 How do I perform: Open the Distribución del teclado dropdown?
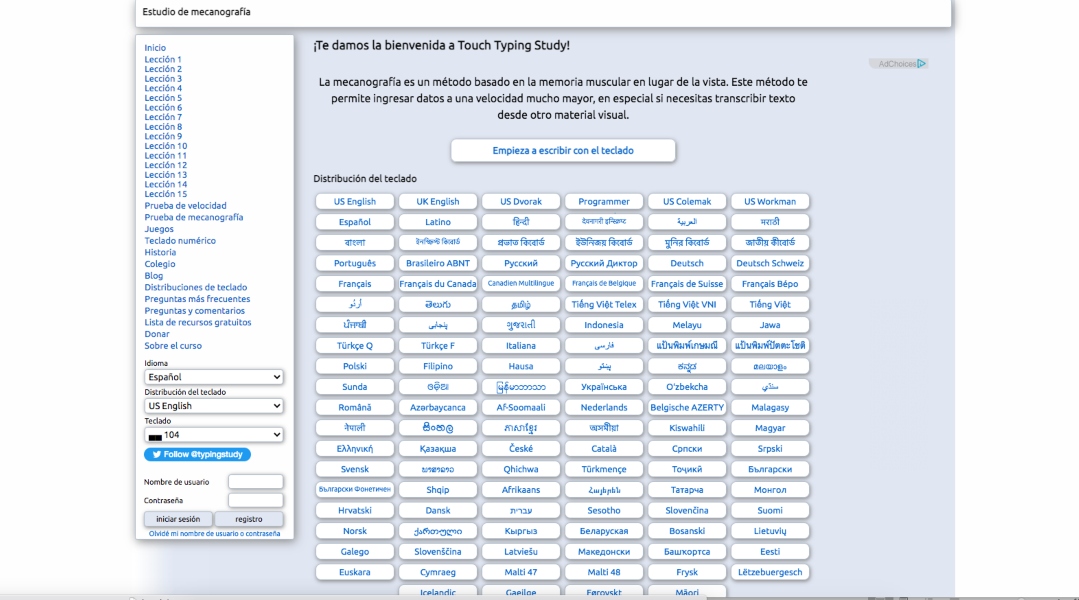pyautogui.click(x=213, y=405)
